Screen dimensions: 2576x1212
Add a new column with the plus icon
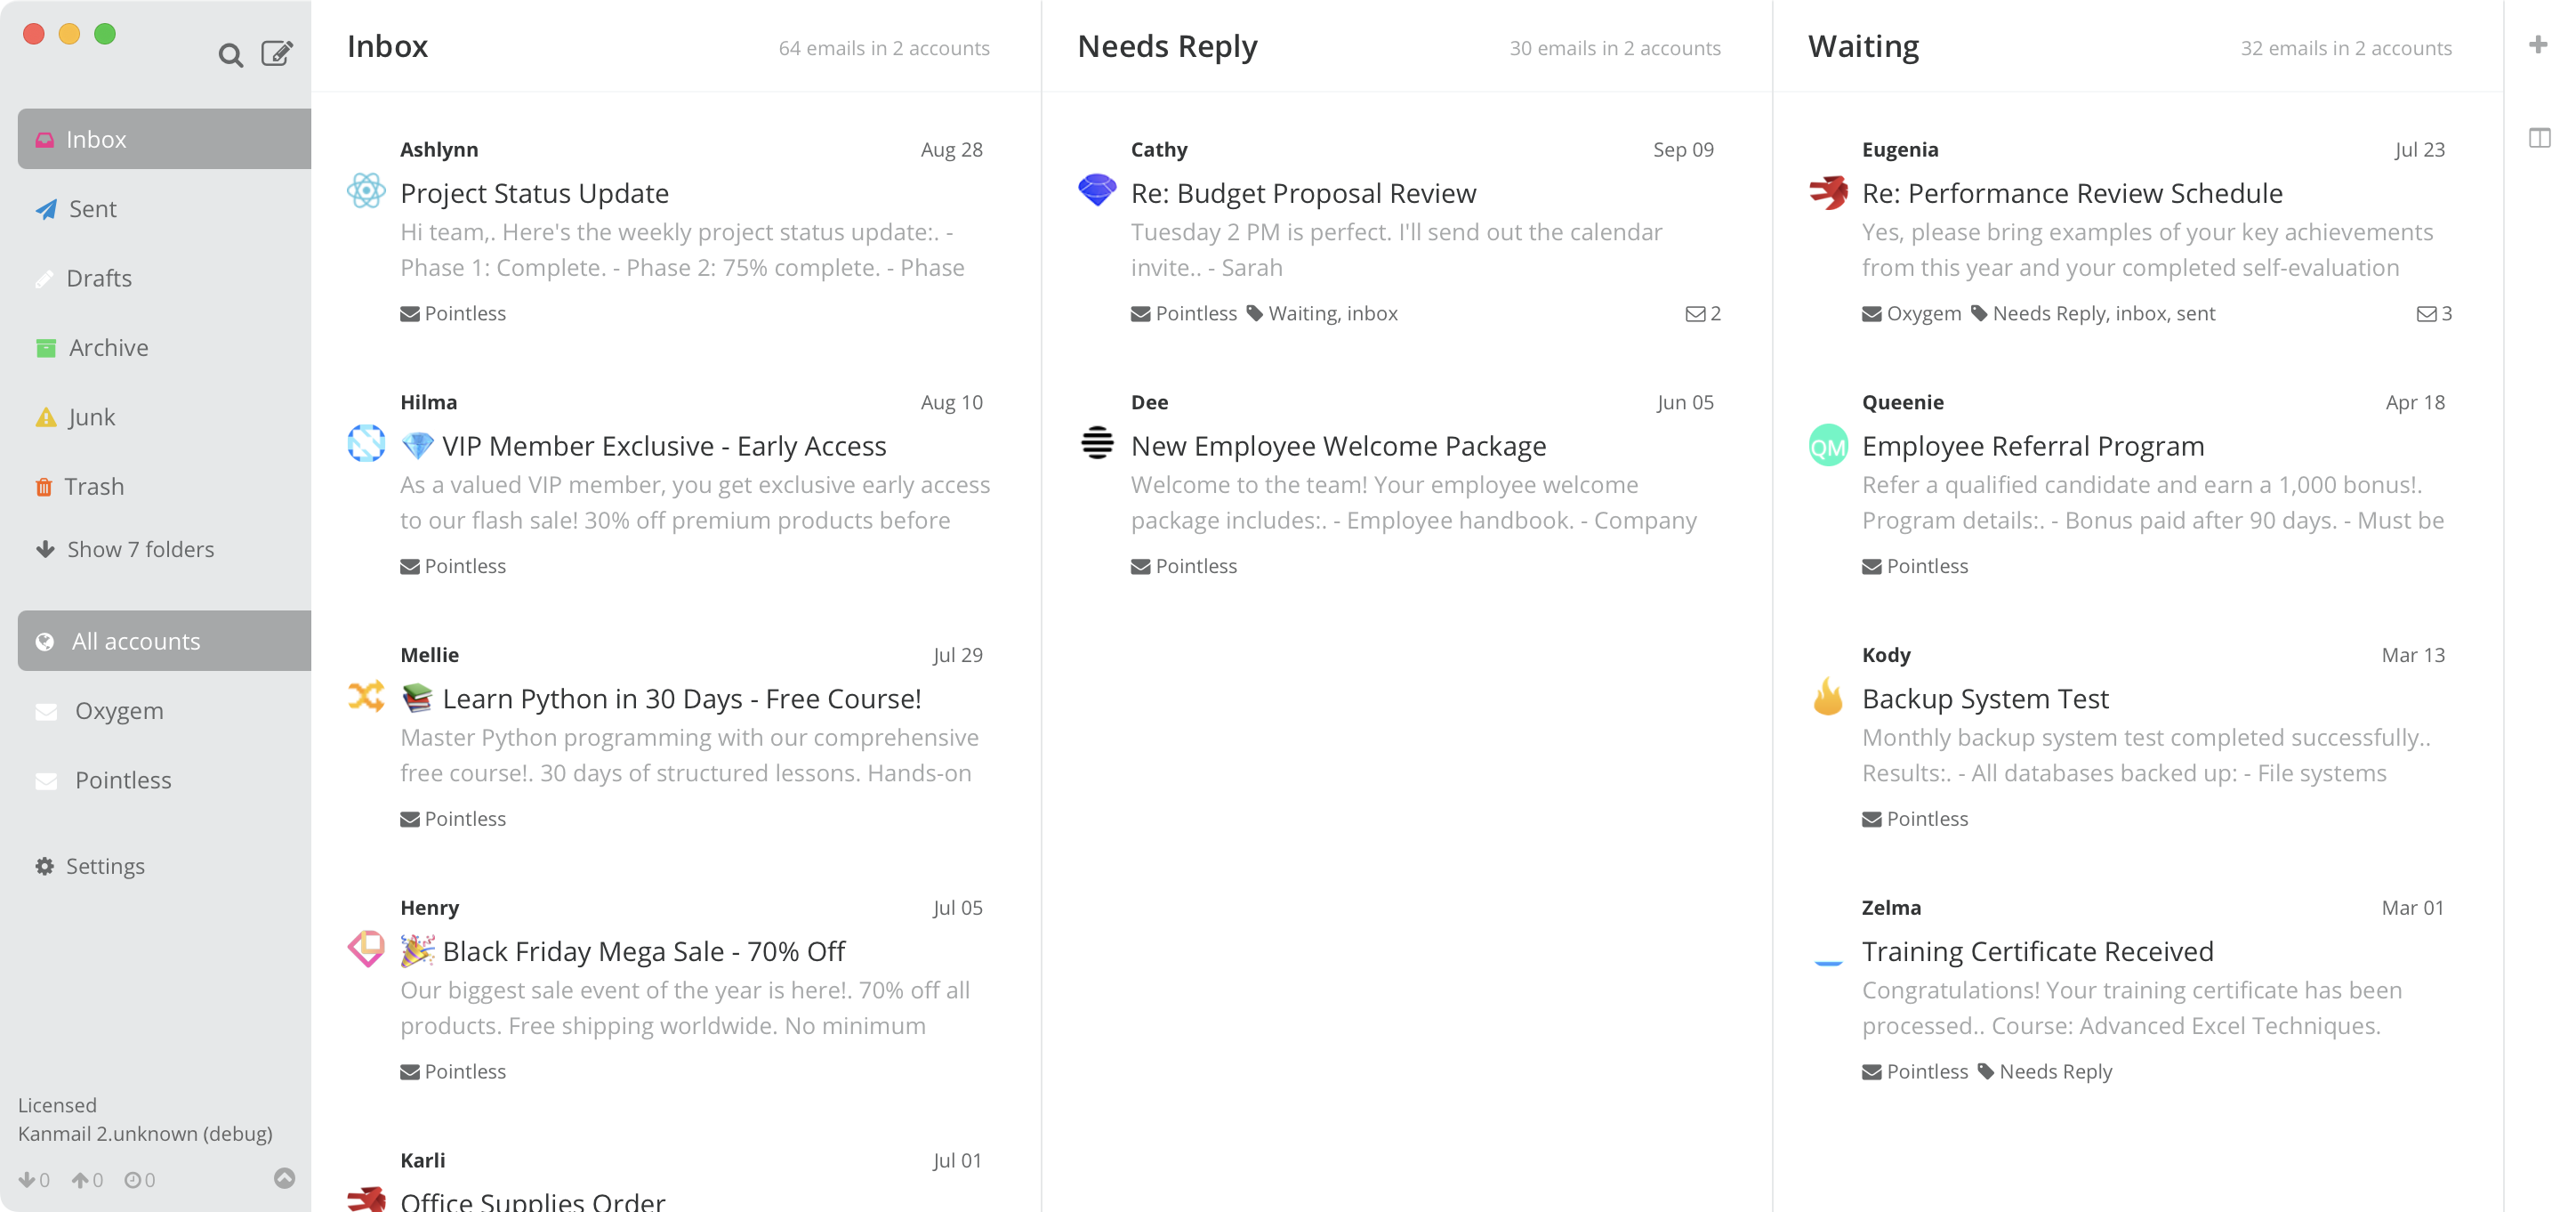click(2538, 44)
